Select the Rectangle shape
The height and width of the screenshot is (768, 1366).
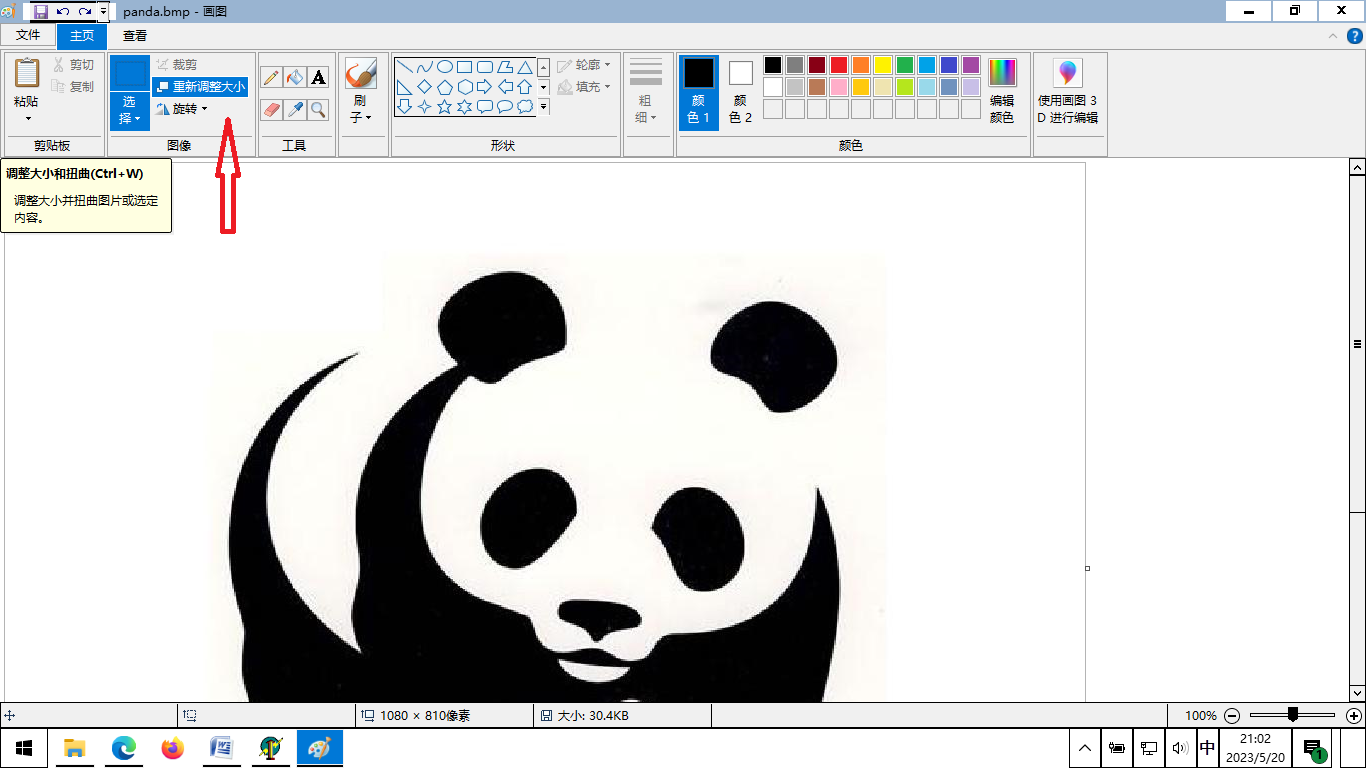465,67
